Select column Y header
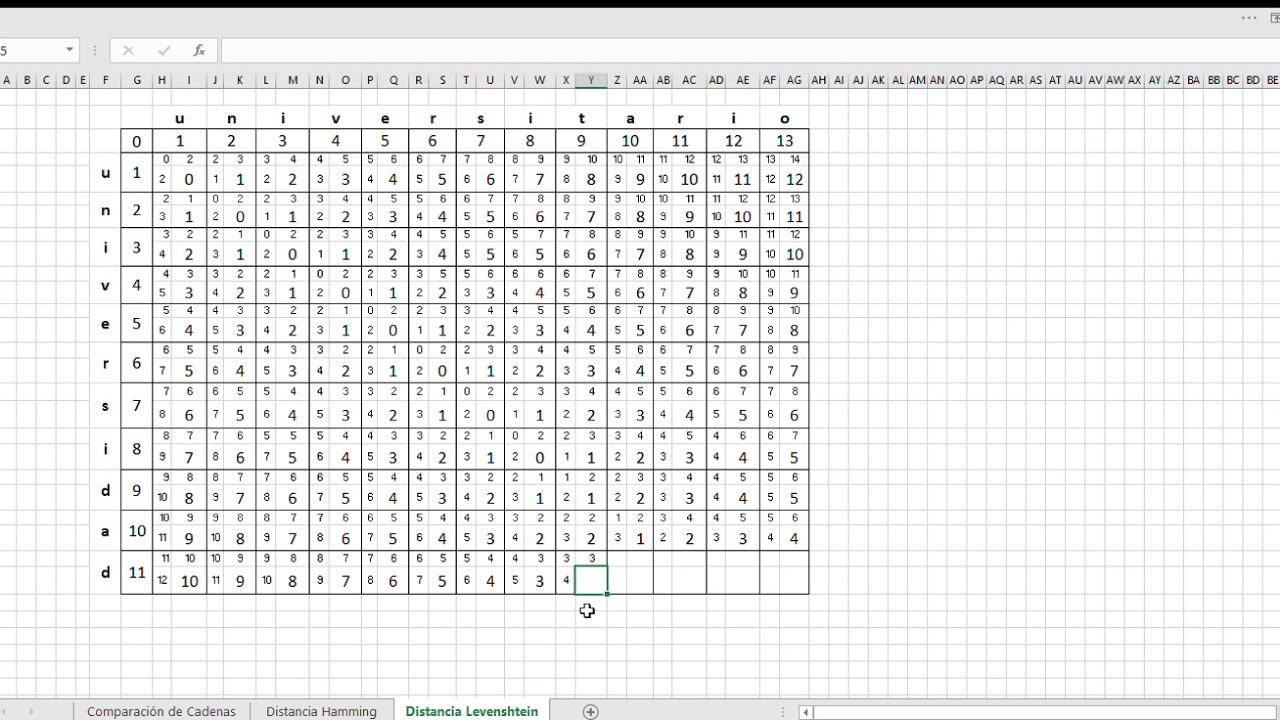The image size is (1280, 720). click(591, 80)
